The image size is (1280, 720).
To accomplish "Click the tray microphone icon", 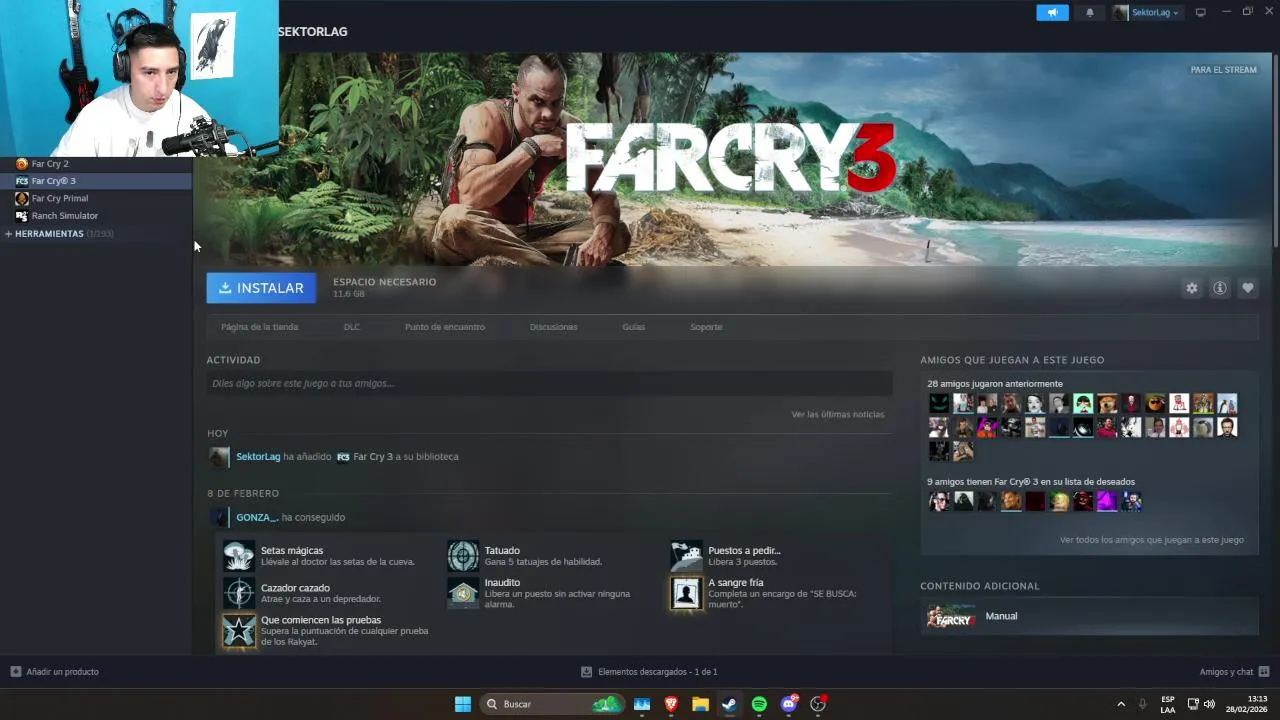I will point(1143,704).
